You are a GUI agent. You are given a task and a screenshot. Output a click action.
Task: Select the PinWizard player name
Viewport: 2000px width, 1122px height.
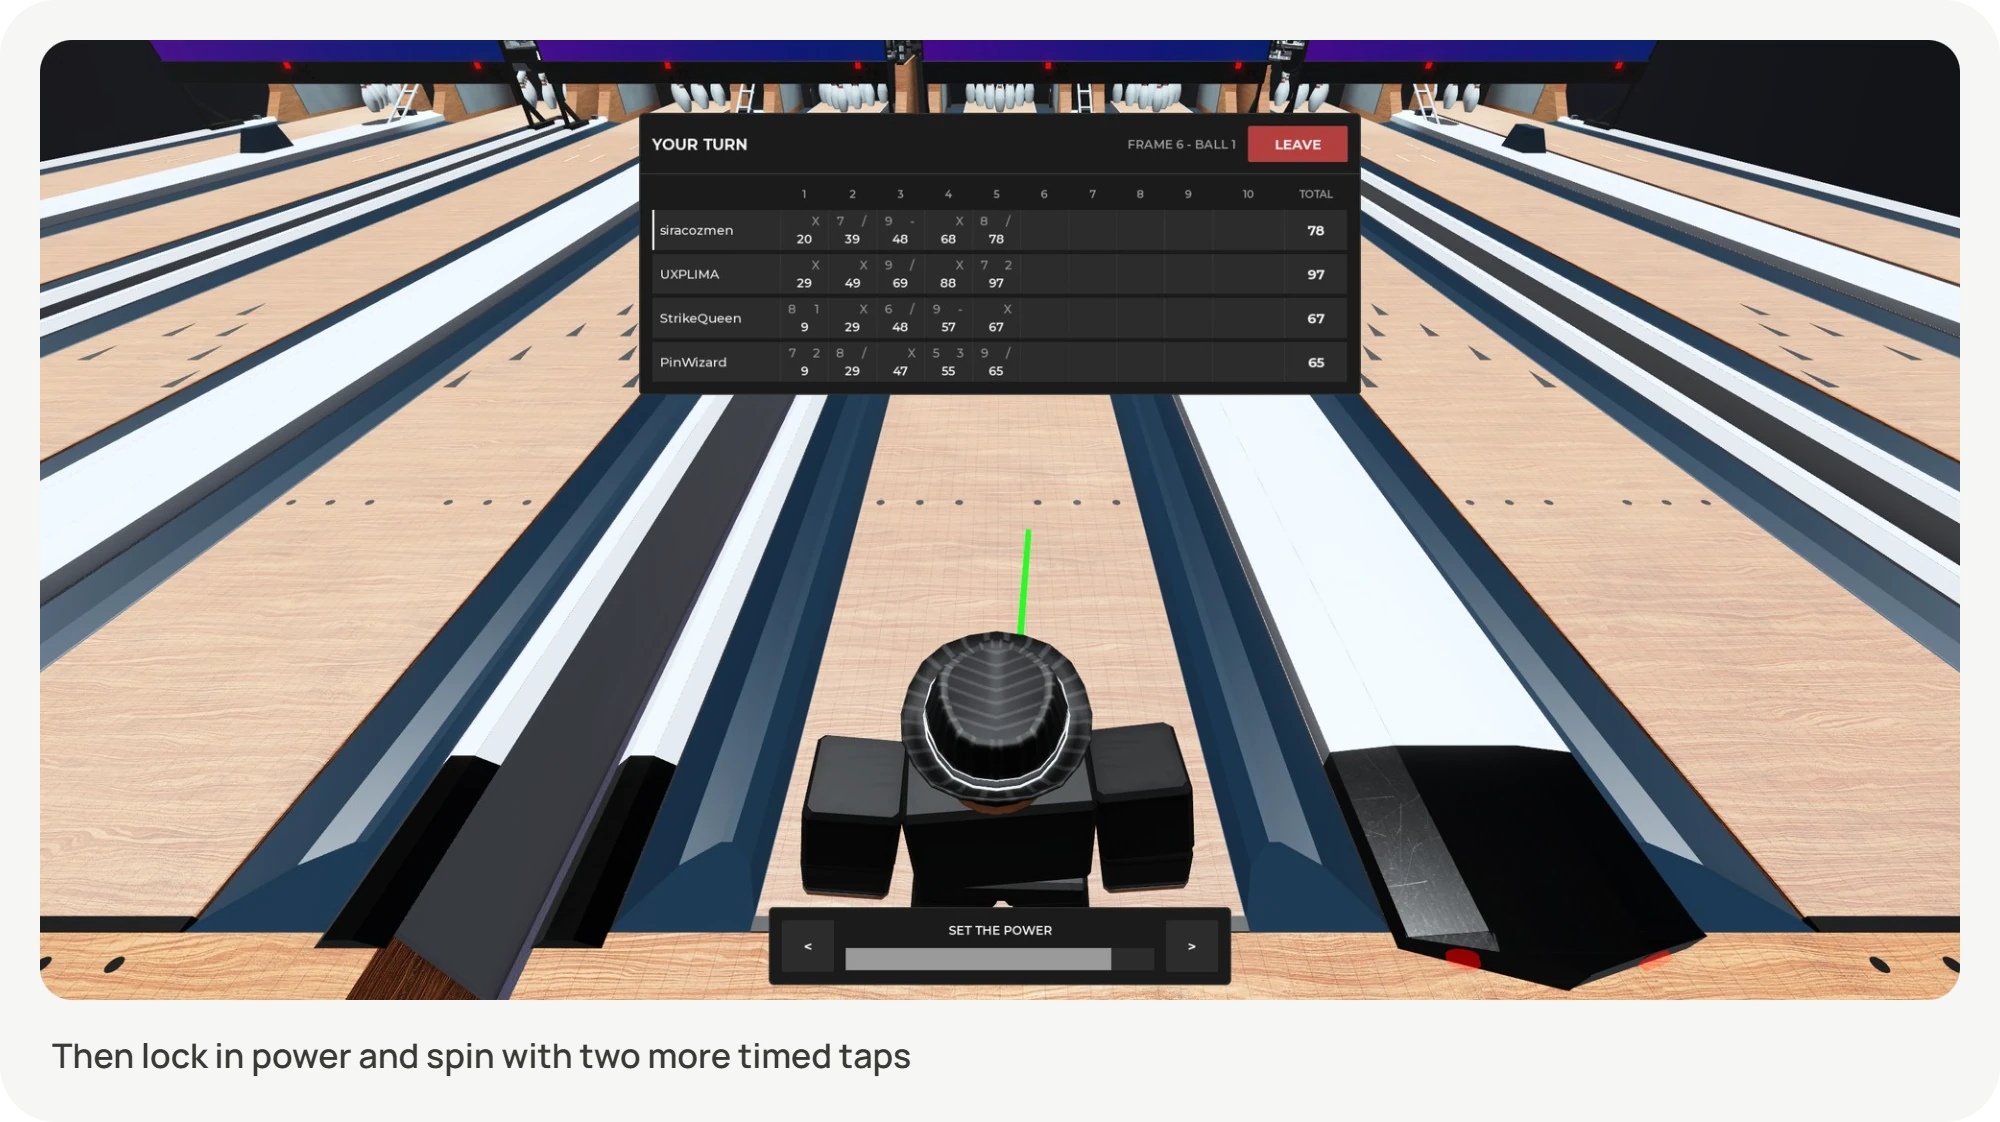693,362
